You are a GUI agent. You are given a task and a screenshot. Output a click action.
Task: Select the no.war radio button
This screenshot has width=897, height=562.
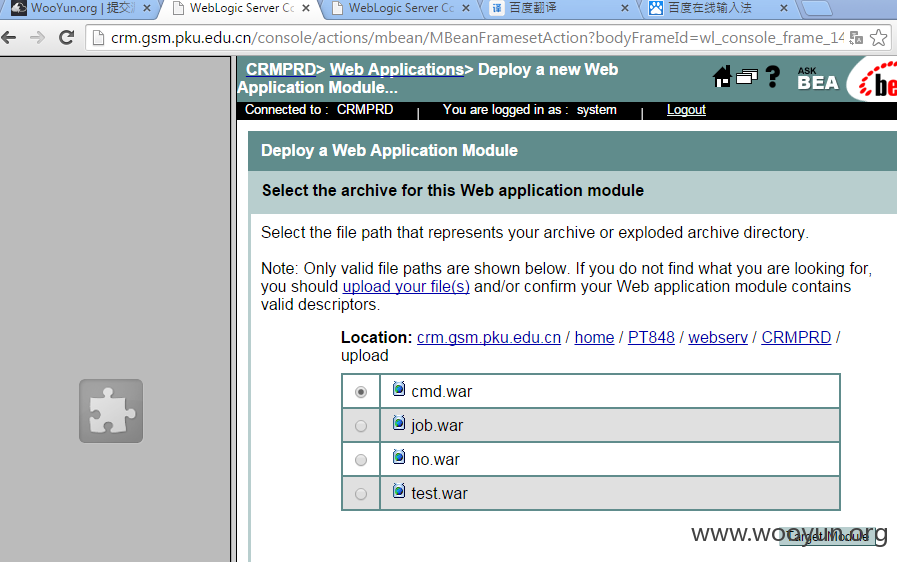pyautogui.click(x=360, y=460)
